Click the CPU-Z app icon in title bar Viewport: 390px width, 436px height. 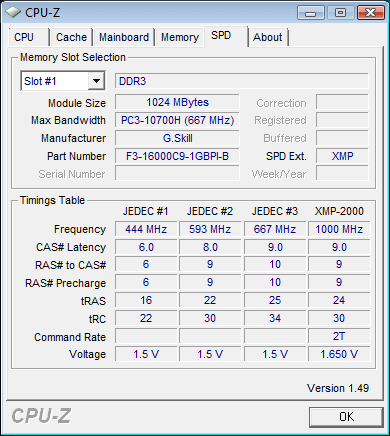click(13, 12)
